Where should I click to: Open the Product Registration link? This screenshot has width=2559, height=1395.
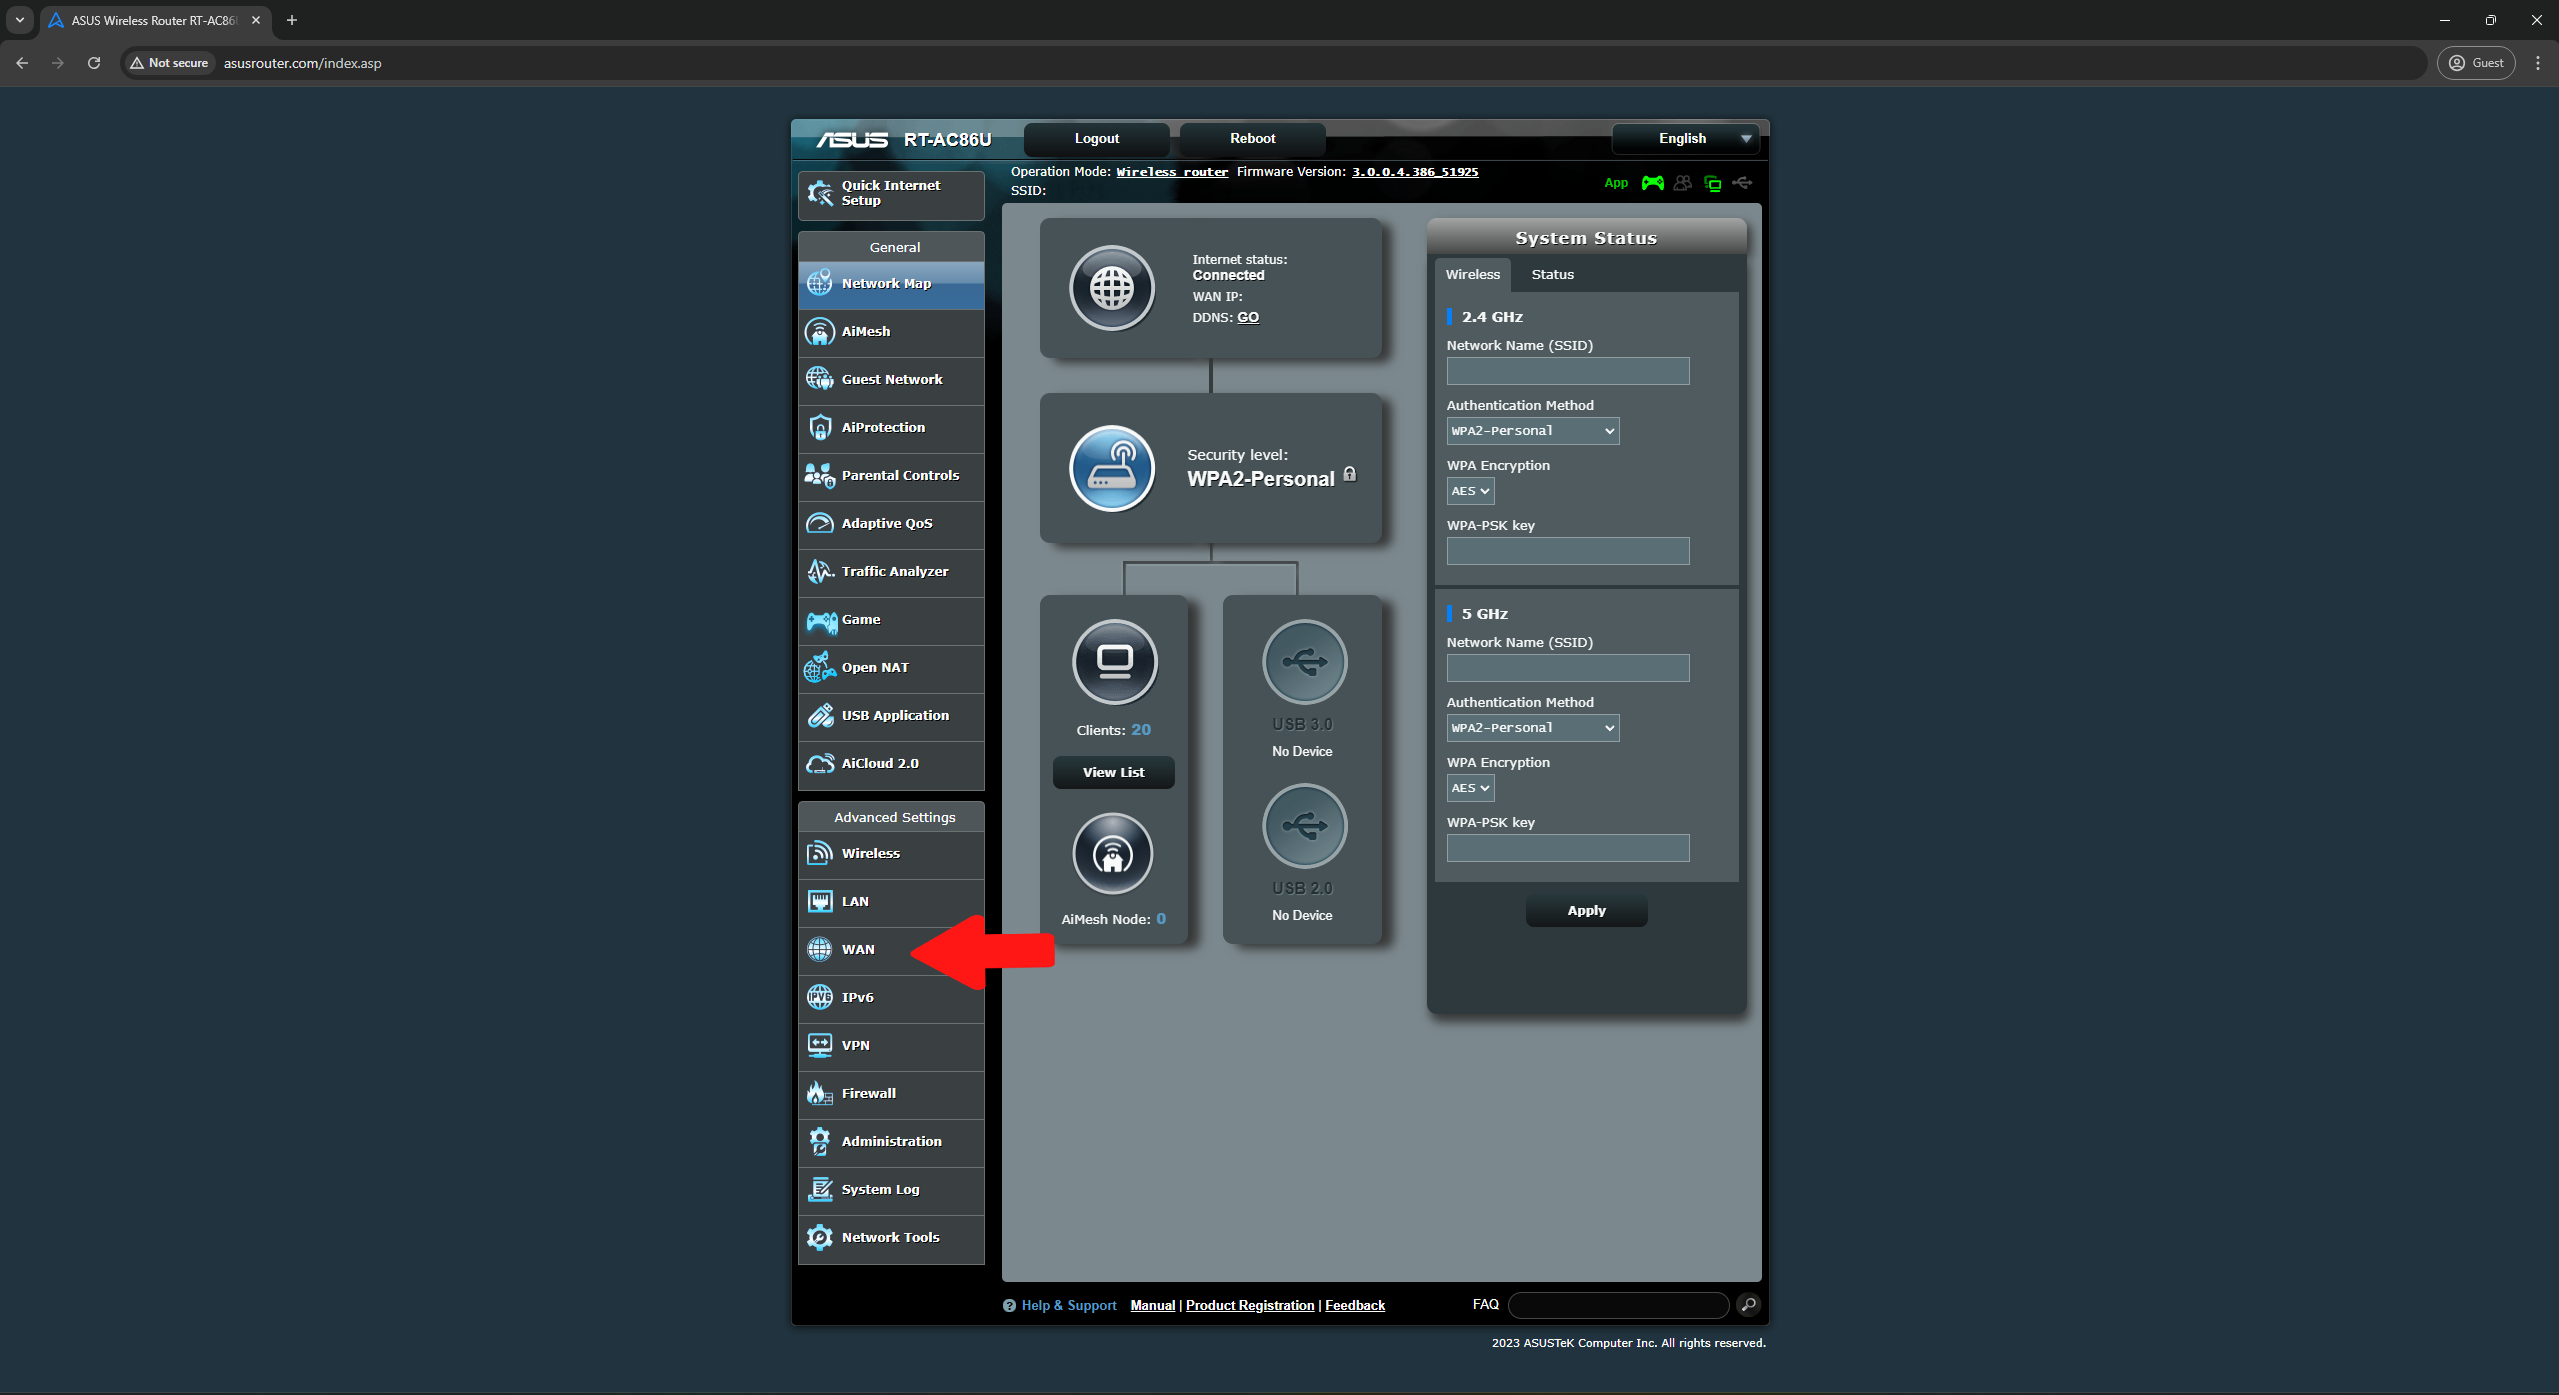pyautogui.click(x=1250, y=1305)
